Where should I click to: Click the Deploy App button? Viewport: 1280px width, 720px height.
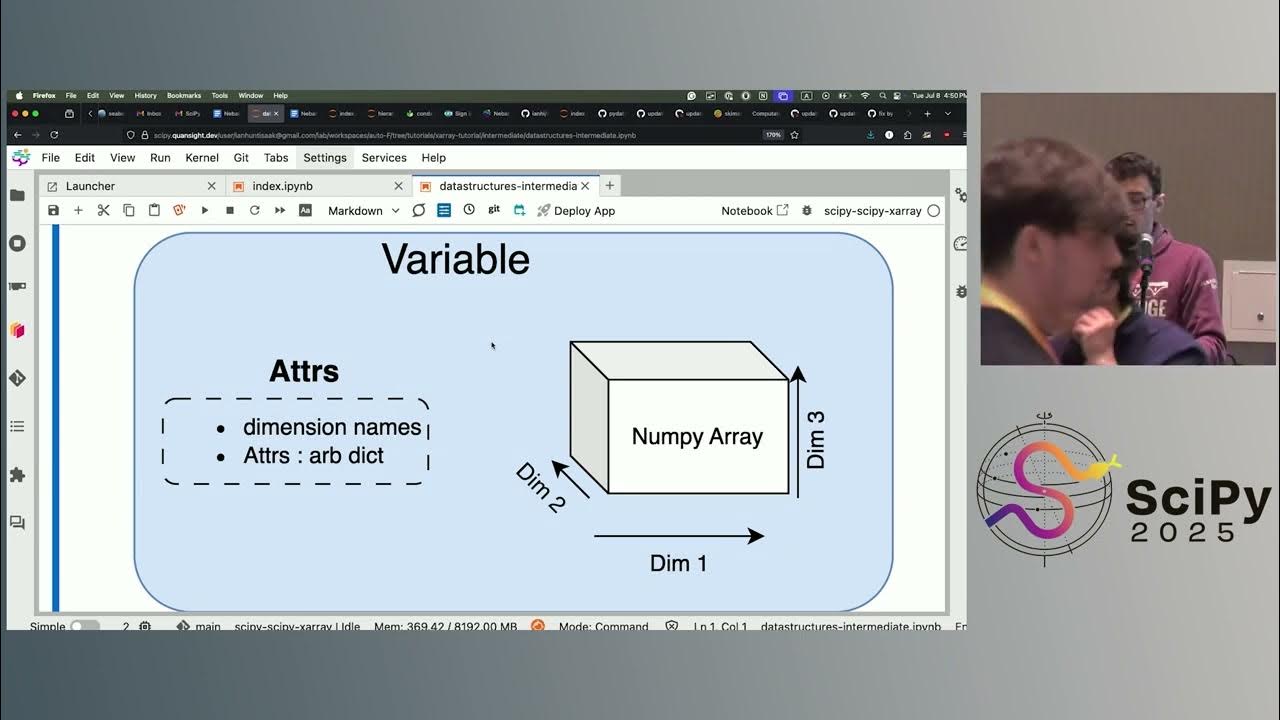coord(576,211)
